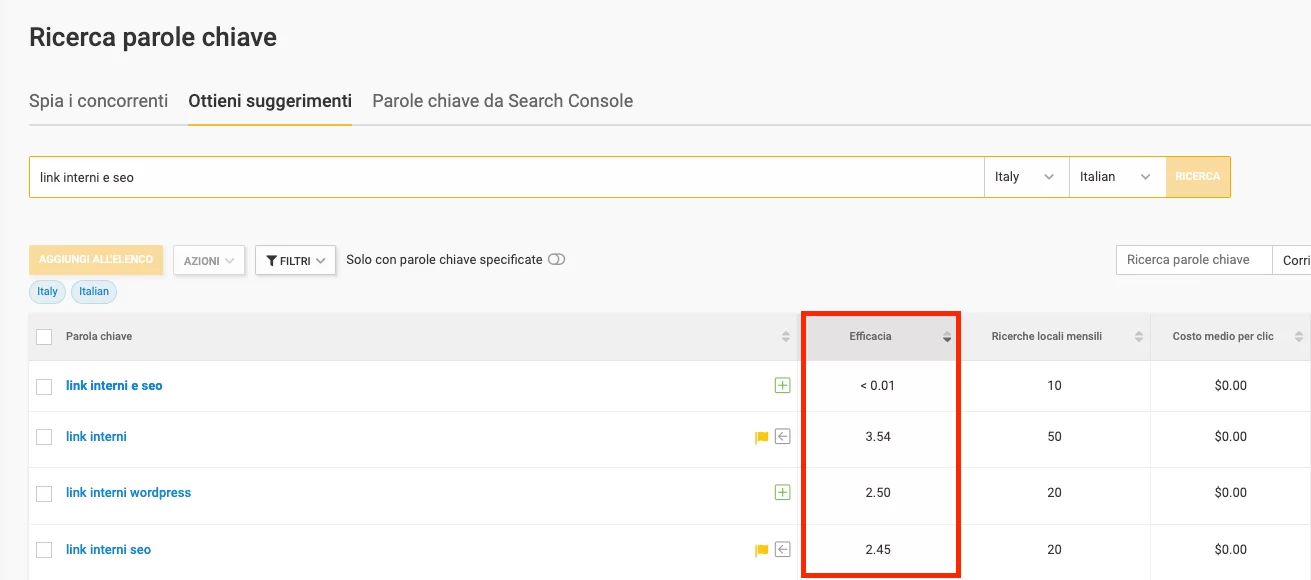Expand the FILTRI dropdown
Image resolution: width=1311 pixels, height=580 pixels.
tap(295, 260)
